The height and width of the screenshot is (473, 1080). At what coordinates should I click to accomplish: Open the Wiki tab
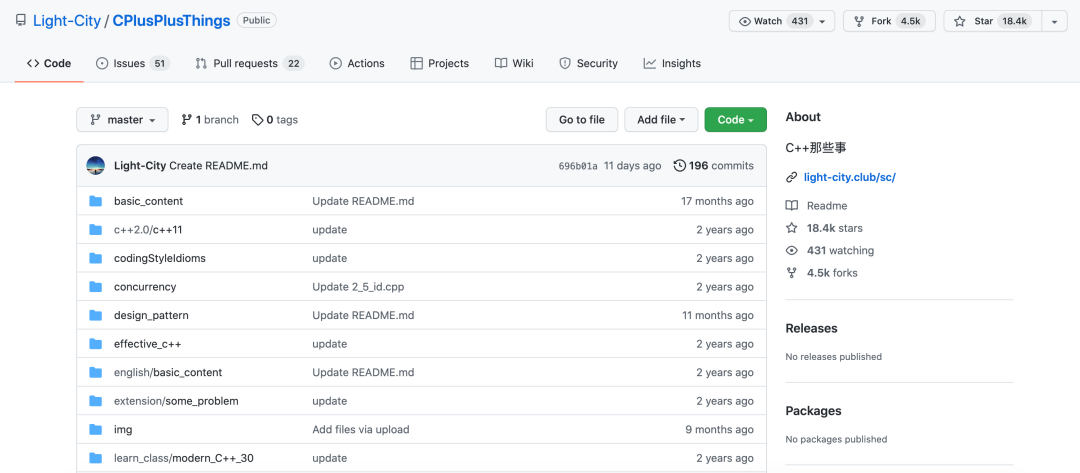pyautogui.click(x=514, y=63)
